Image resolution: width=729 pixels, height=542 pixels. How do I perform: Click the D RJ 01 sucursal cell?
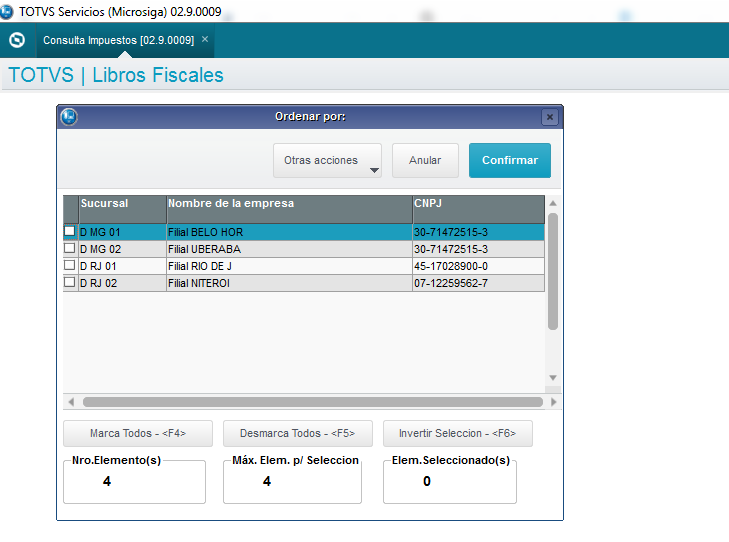[x=123, y=266]
